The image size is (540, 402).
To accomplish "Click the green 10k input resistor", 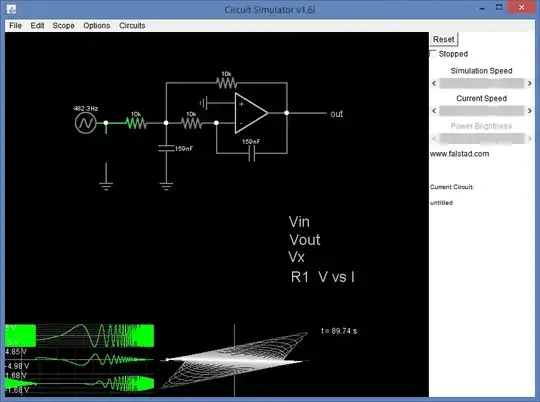I will [x=136, y=123].
